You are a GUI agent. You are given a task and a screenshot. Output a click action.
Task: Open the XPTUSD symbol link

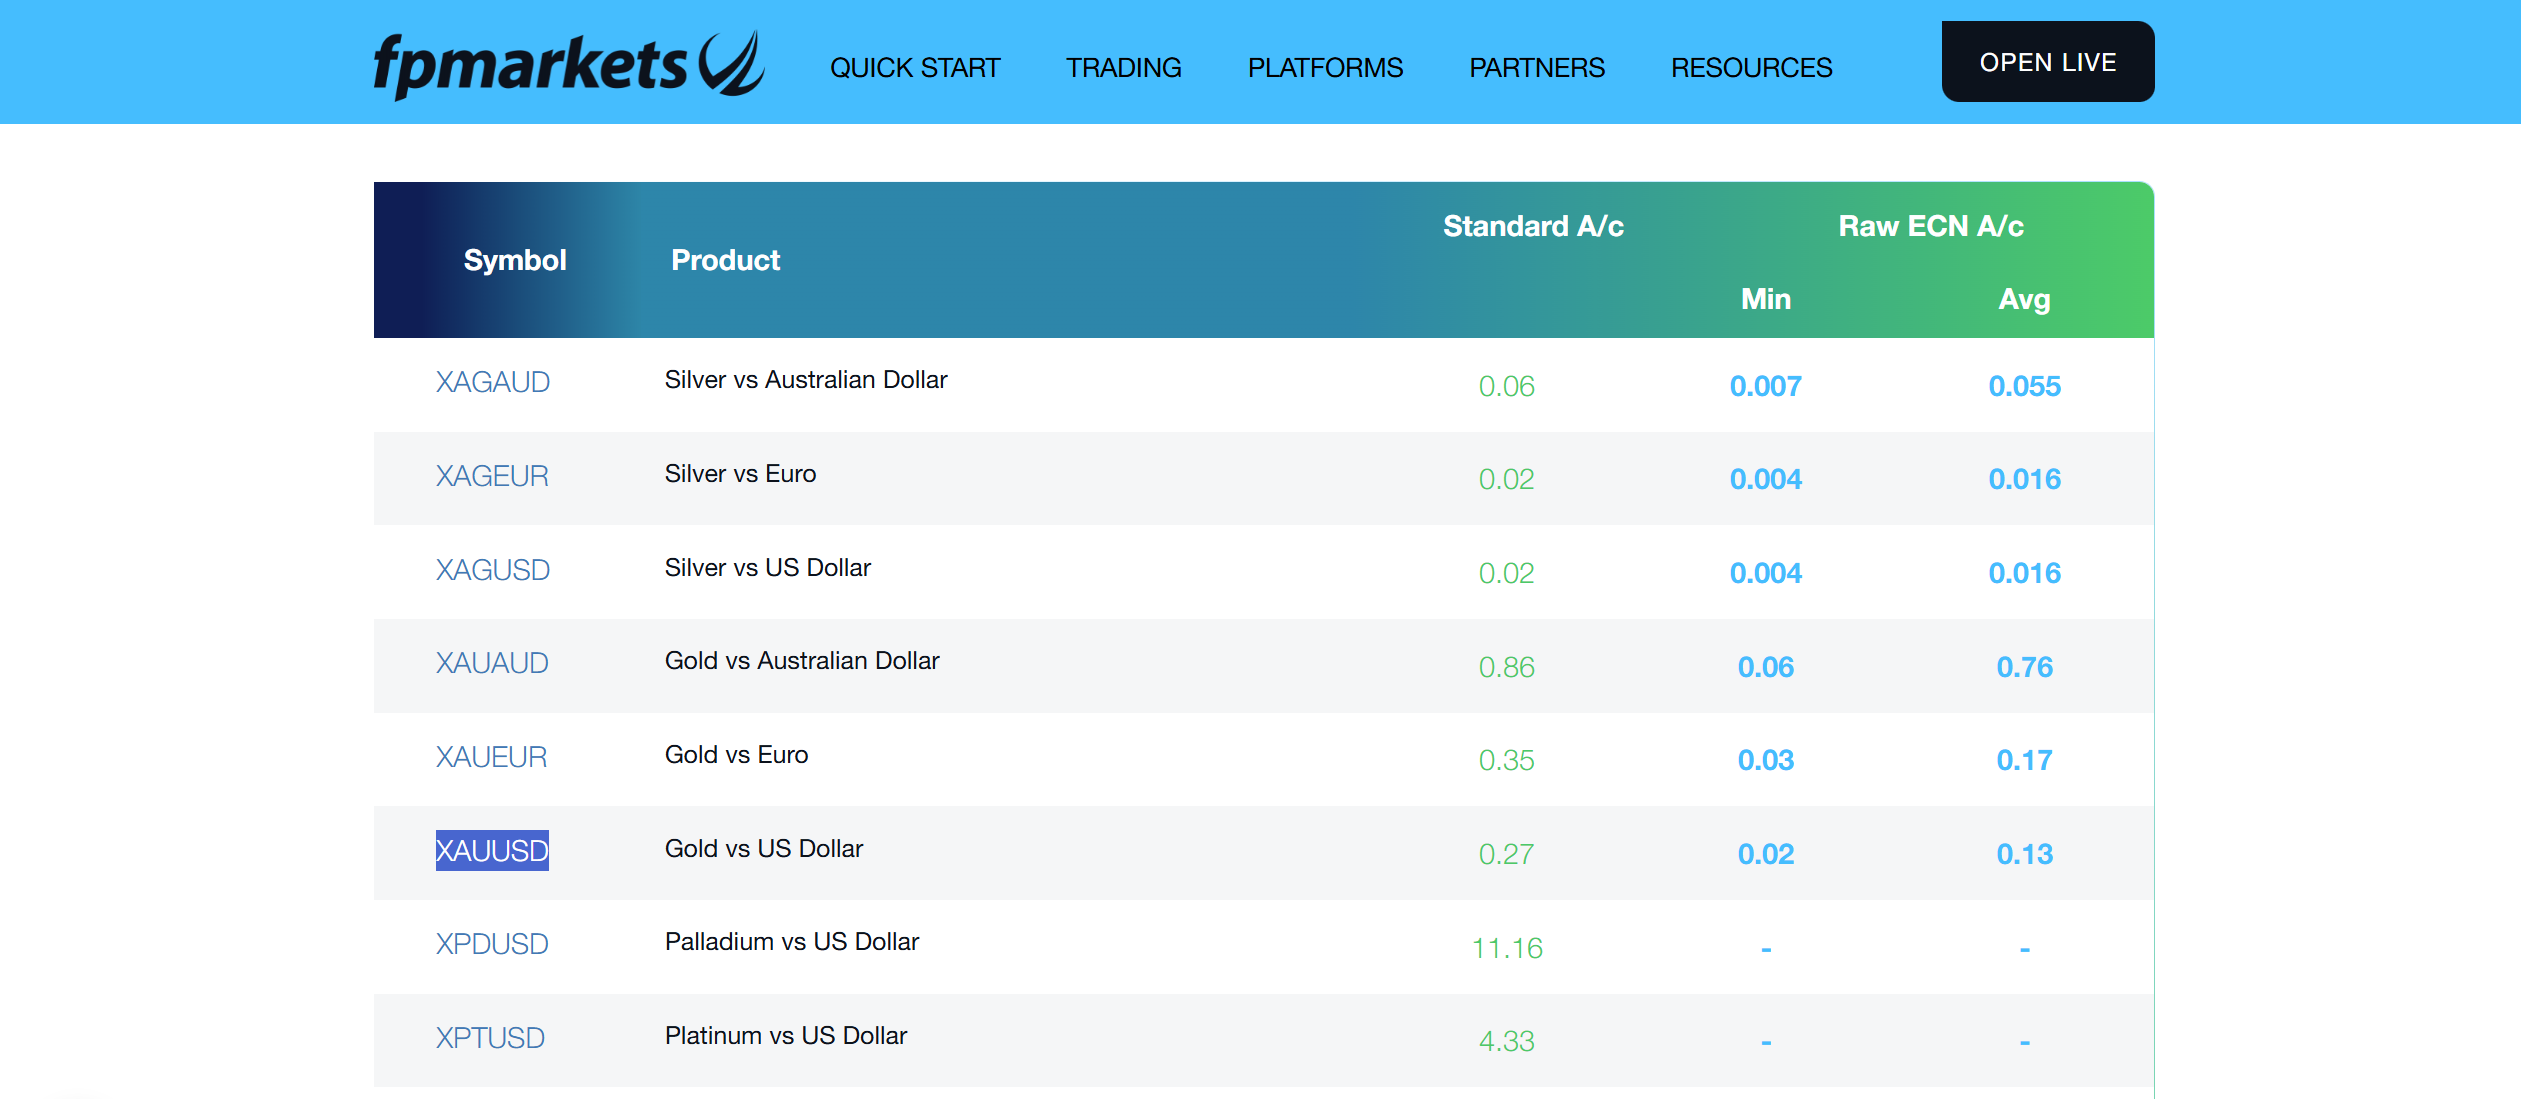(x=490, y=1038)
